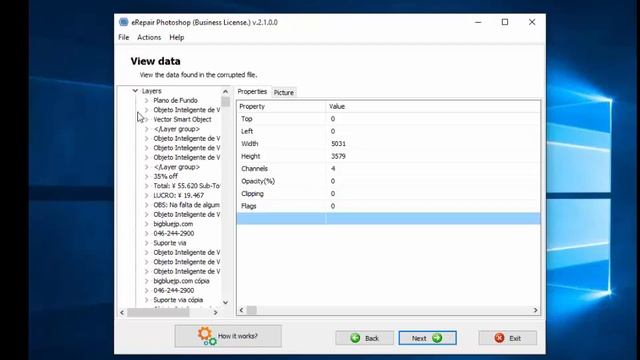Select bigbluejp.com cópia layer

(181, 281)
